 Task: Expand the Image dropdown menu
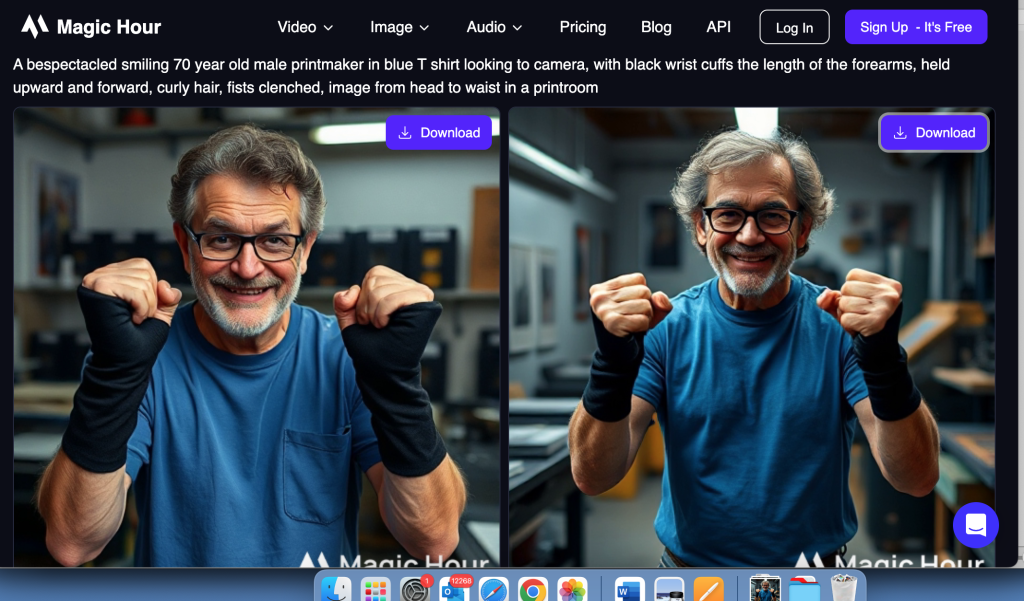[399, 27]
